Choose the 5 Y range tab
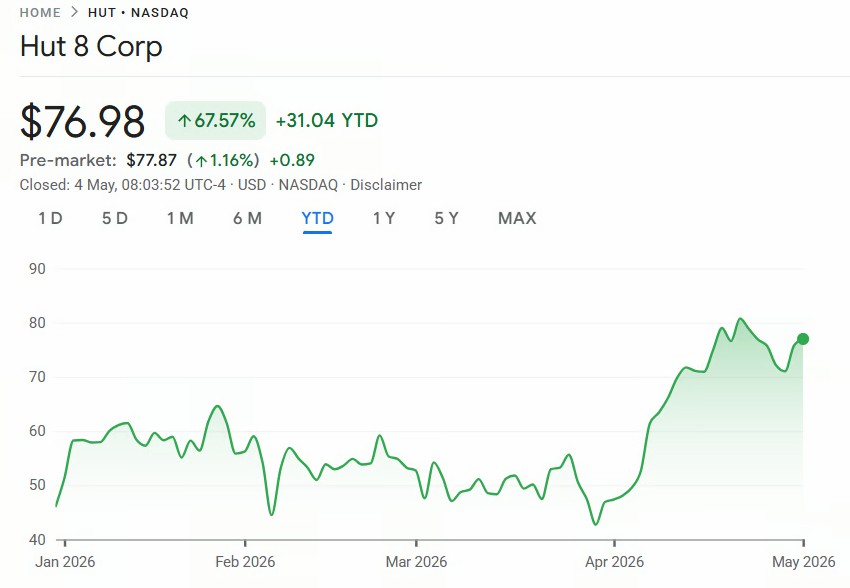Image resolution: width=850 pixels, height=588 pixels. (x=447, y=218)
